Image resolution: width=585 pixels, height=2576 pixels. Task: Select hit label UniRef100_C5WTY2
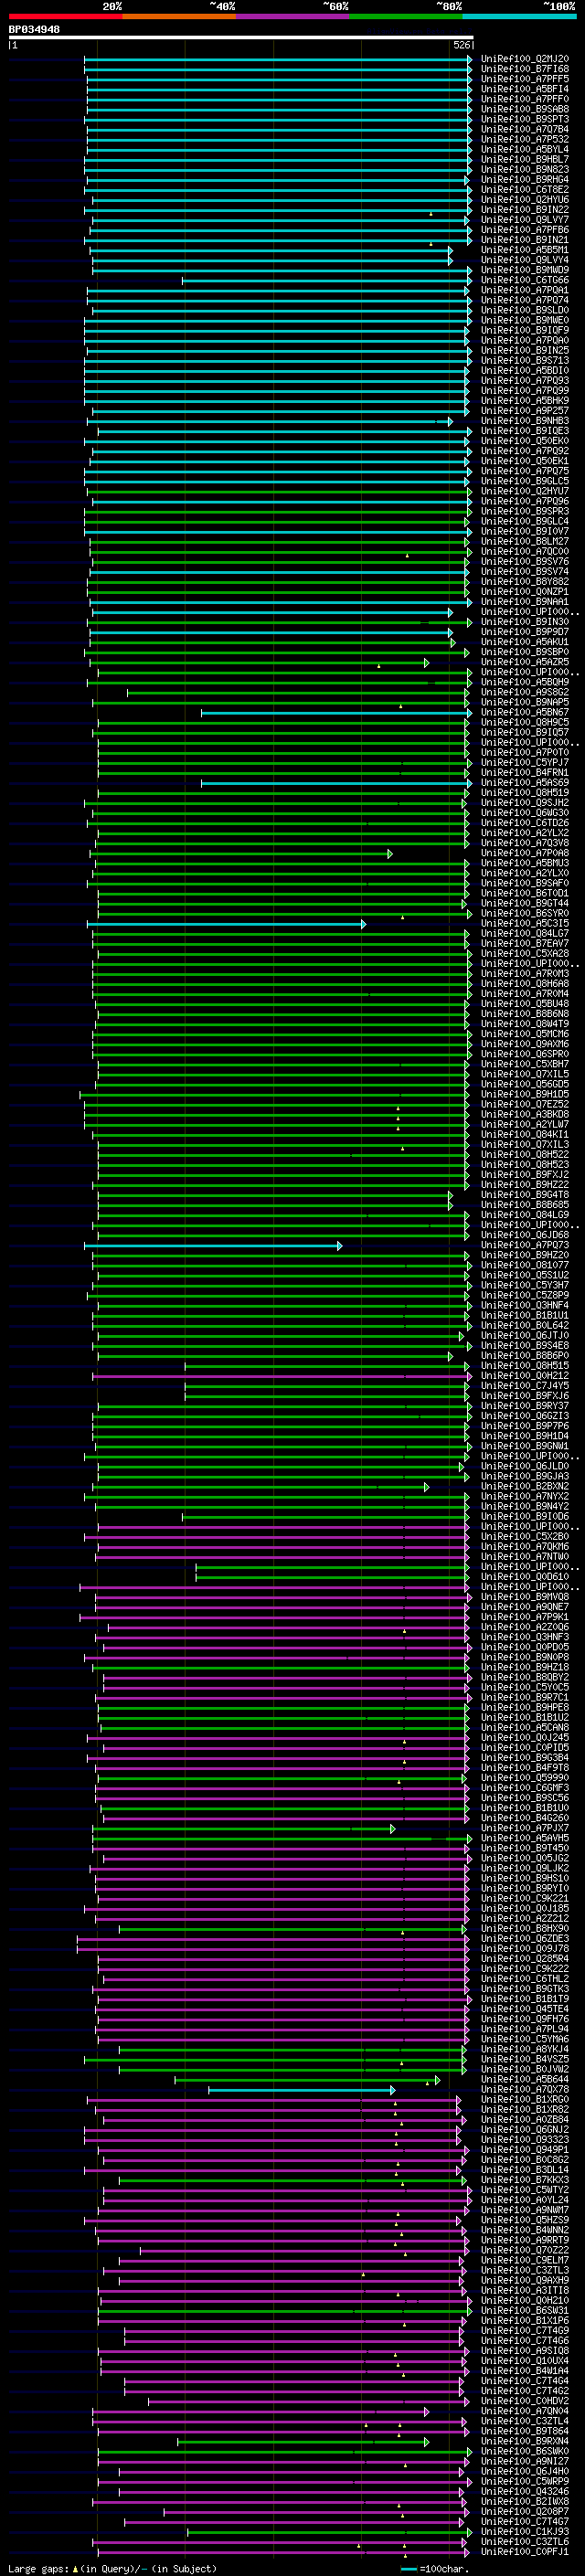pos(525,2190)
